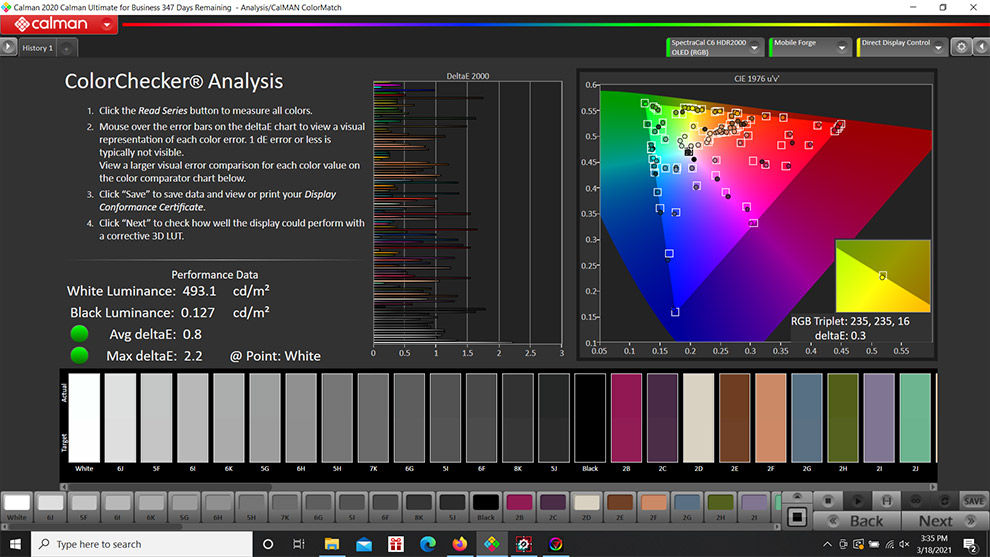Select the 6J gray patch in the bottom strip

click(51, 506)
